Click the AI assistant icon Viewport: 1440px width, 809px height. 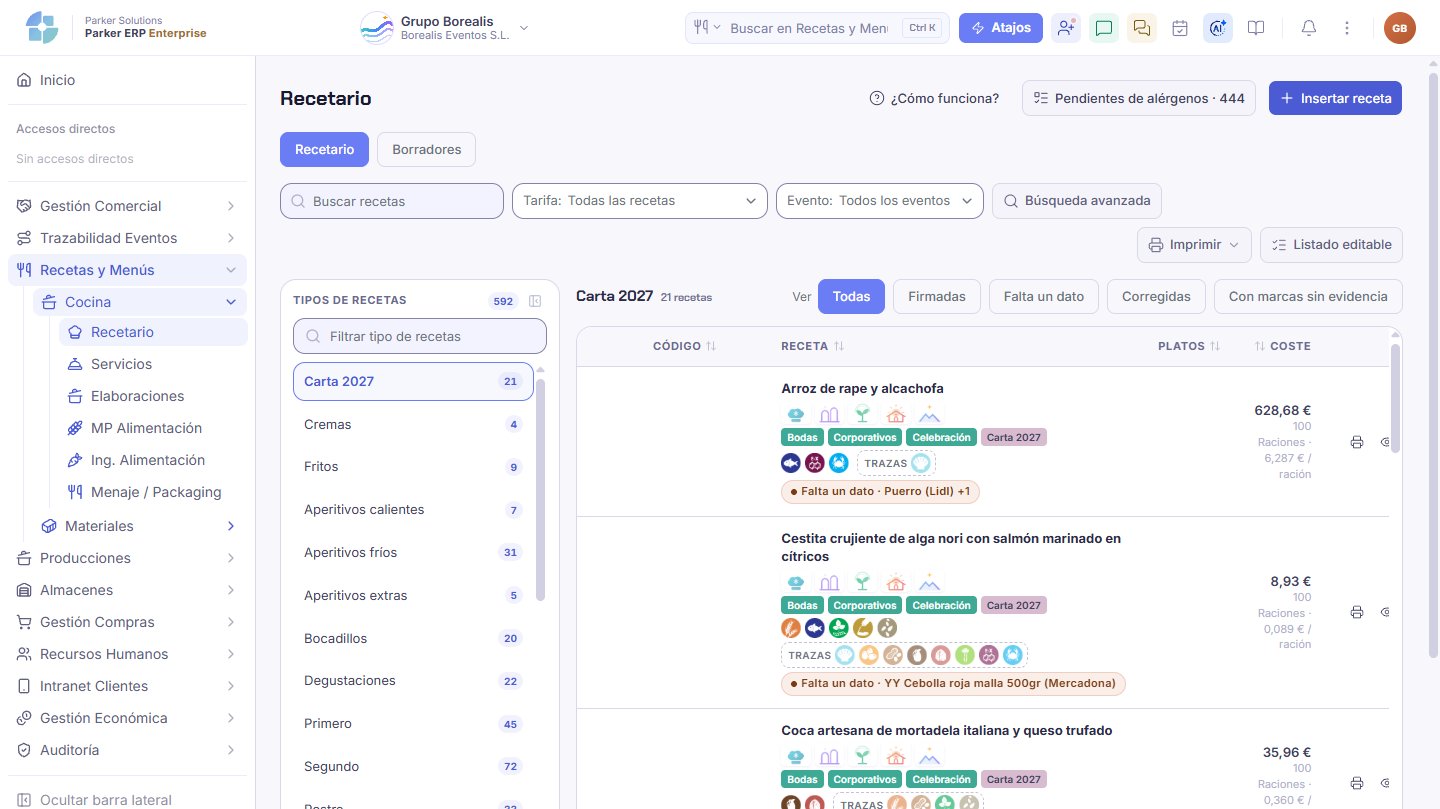point(1218,28)
